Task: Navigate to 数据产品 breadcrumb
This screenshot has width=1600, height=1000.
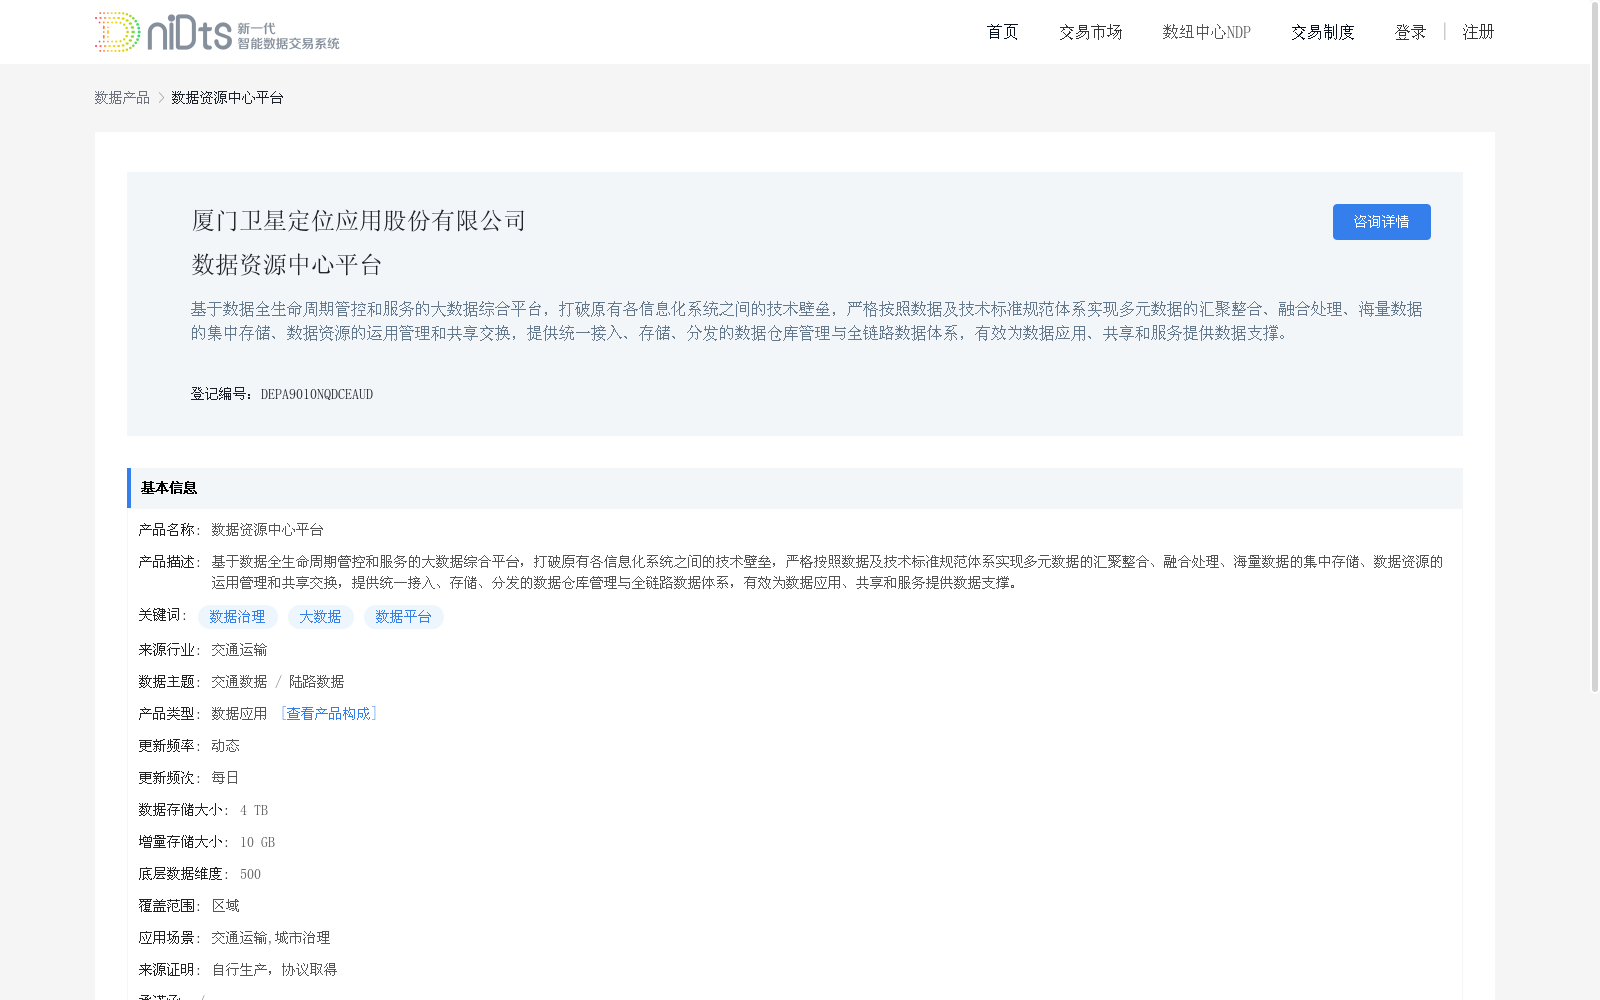Action: click(x=122, y=98)
